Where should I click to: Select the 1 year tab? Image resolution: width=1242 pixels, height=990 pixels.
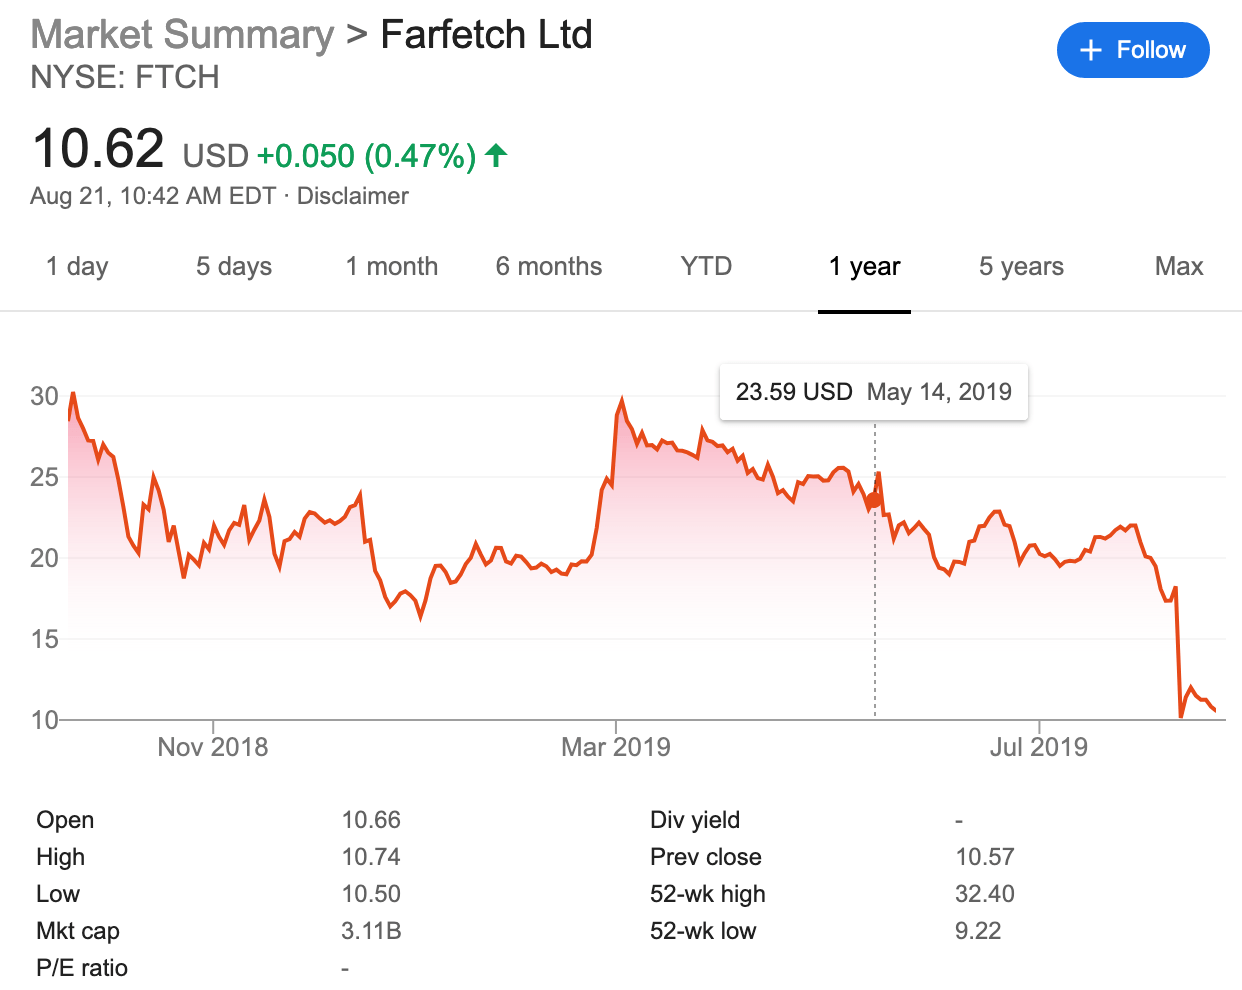(x=864, y=267)
